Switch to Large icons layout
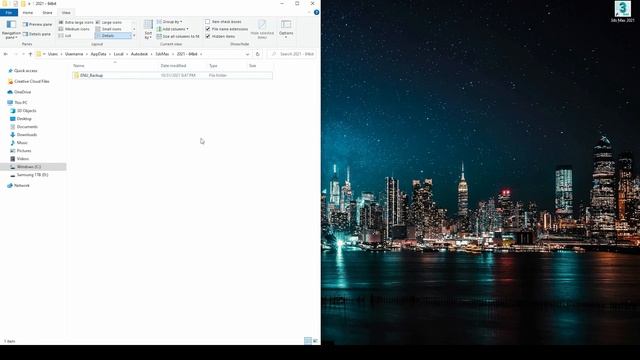 coord(109,22)
